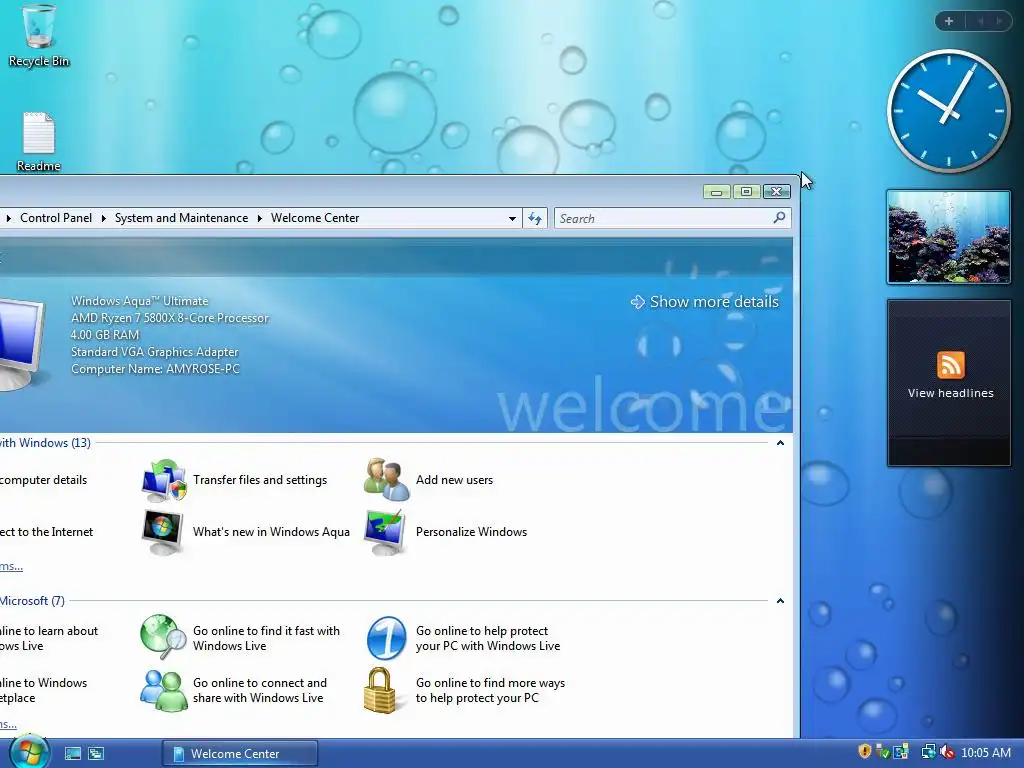Click the blue OneCare protect PC icon
1024x768 pixels.
point(386,637)
